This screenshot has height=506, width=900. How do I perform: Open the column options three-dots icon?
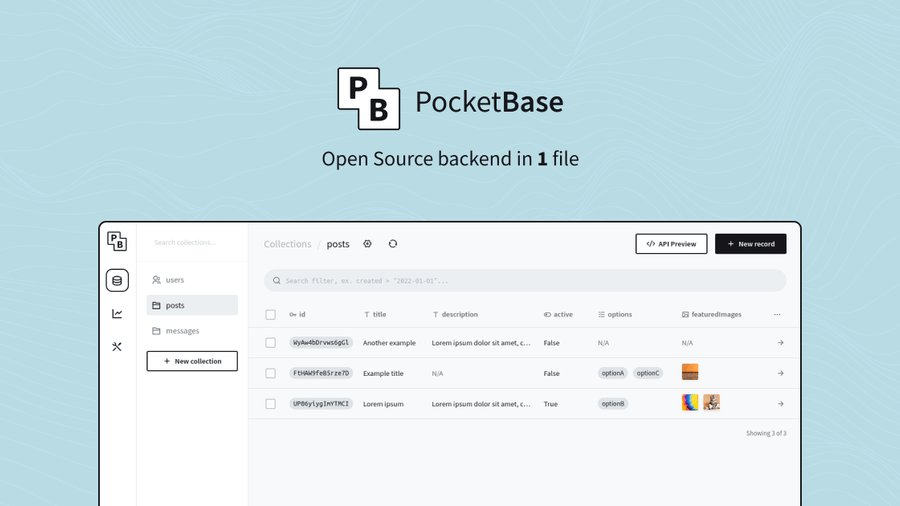pyautogui.click(x=777, y=314)
